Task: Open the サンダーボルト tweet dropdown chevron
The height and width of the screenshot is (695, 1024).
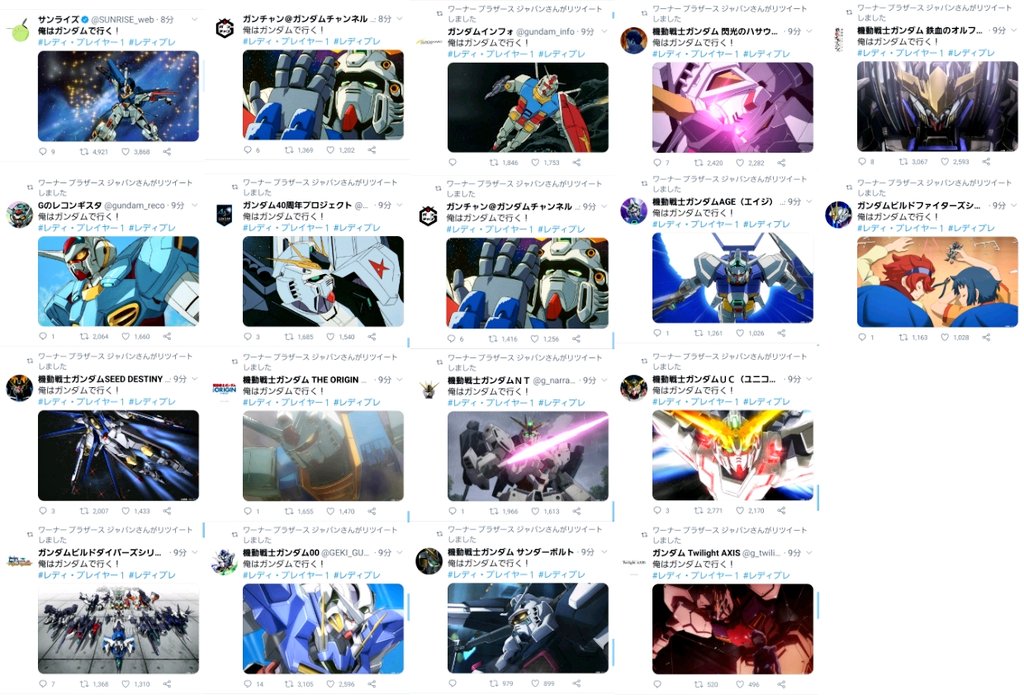Action: pos(604,552)
